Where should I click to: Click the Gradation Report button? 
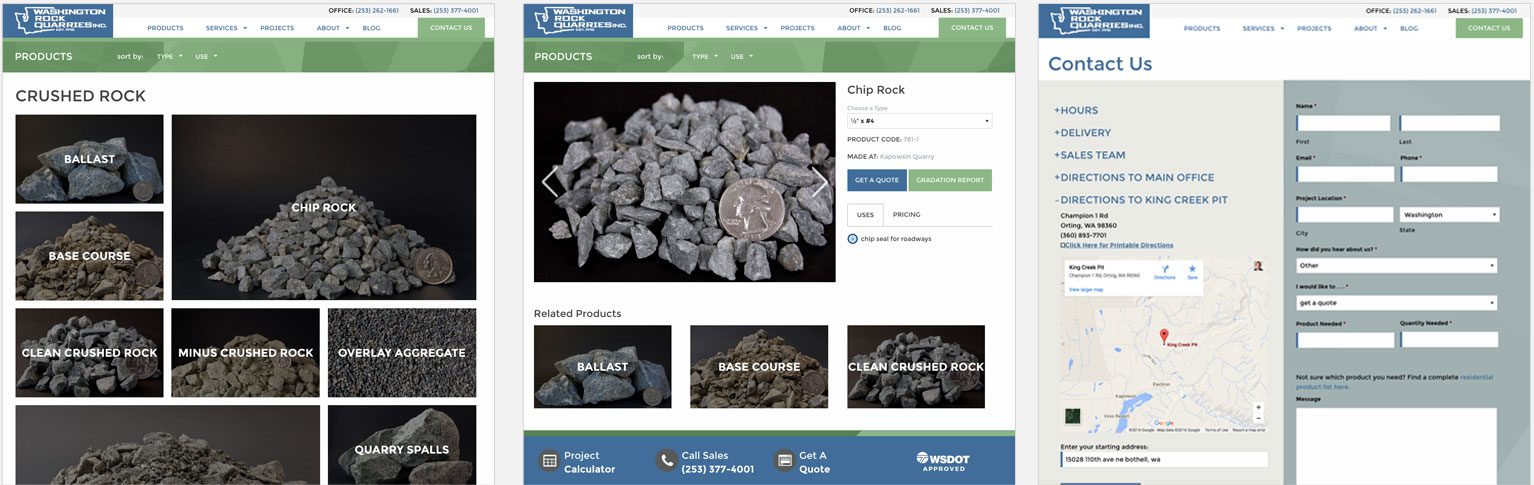950,180
